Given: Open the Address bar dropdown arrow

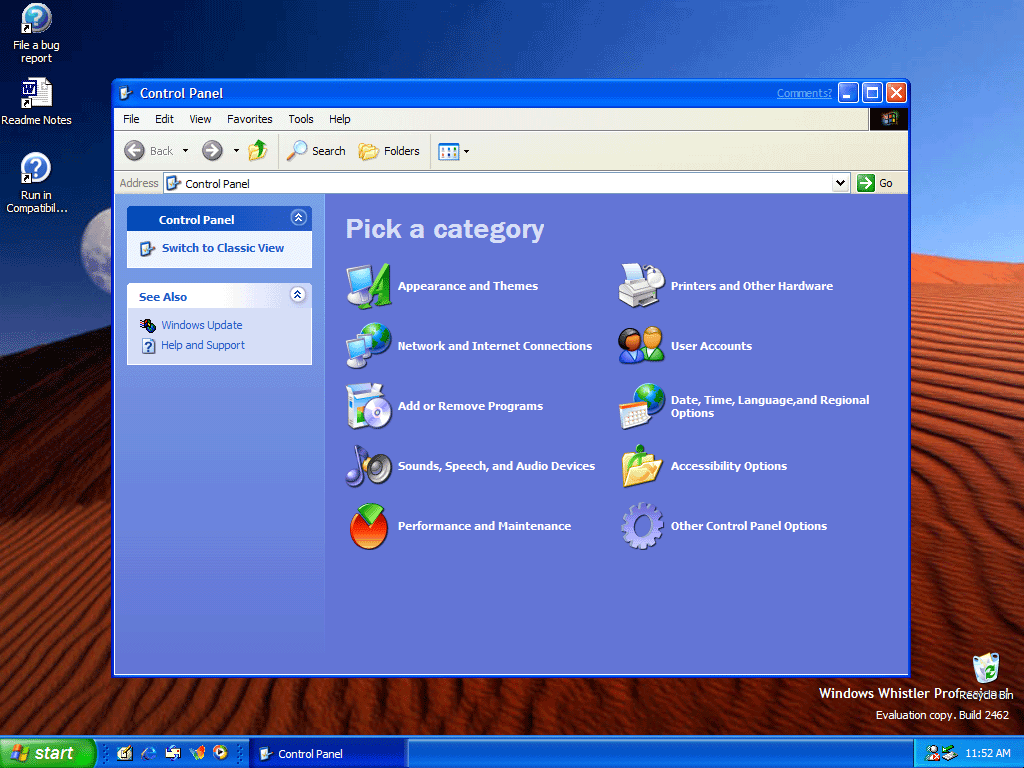Looking at the screenshot, I should 840,183.
